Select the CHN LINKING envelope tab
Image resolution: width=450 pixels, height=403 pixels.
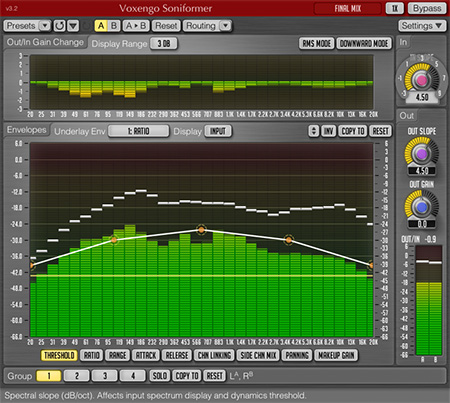coord(214,355)
